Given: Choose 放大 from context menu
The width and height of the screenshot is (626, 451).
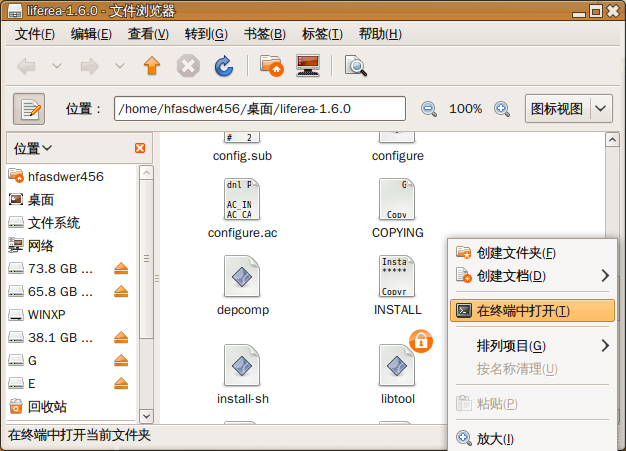Looking at the screenshot, I should [x=532, y=439].
